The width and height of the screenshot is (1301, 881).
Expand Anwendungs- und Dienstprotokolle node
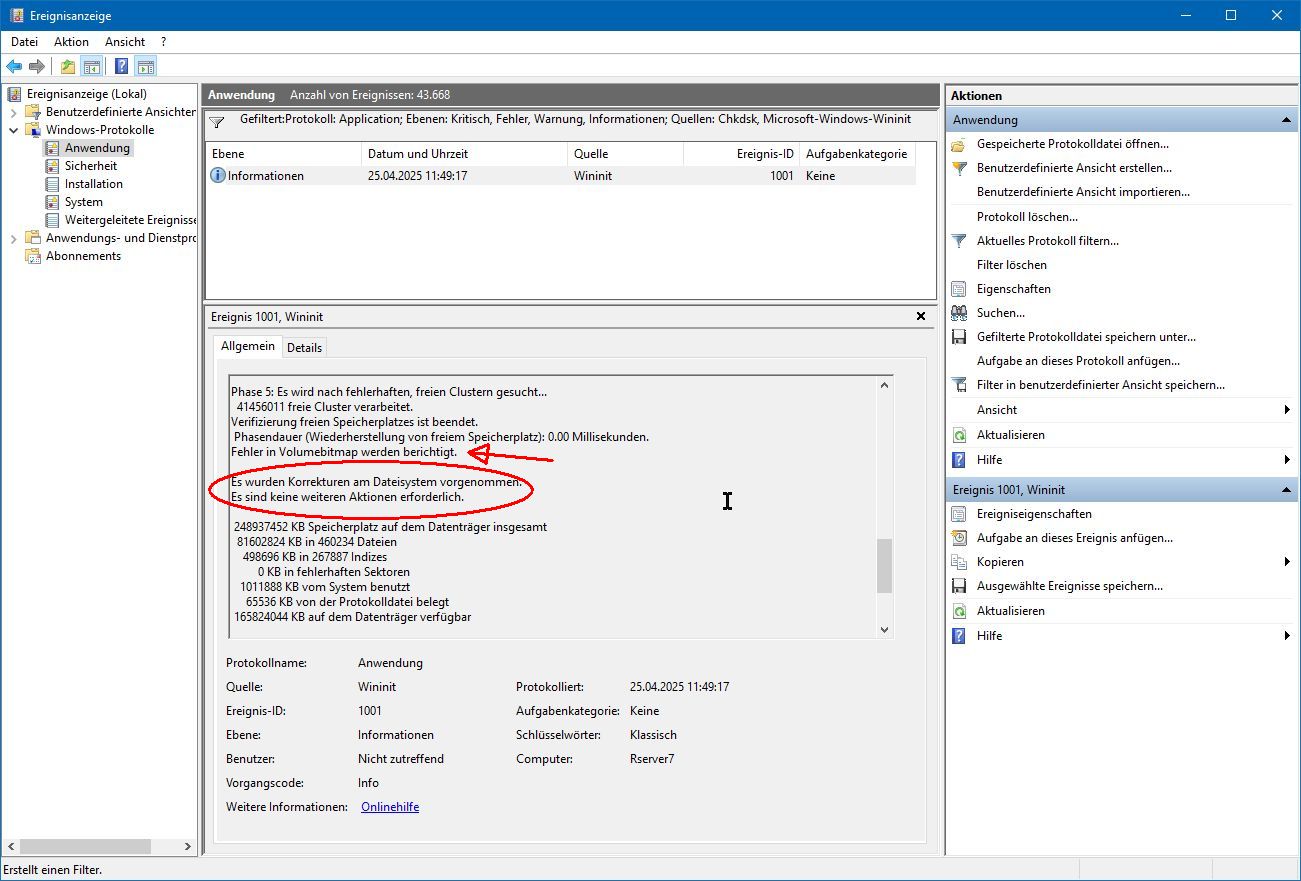[14, 238]
